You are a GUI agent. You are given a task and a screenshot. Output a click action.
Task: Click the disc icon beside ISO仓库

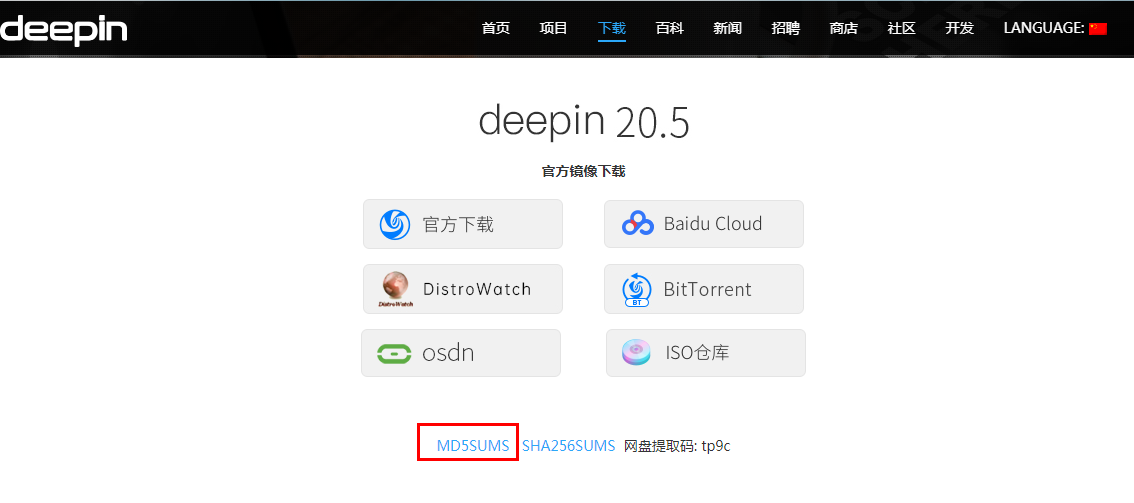click(636, 353)
